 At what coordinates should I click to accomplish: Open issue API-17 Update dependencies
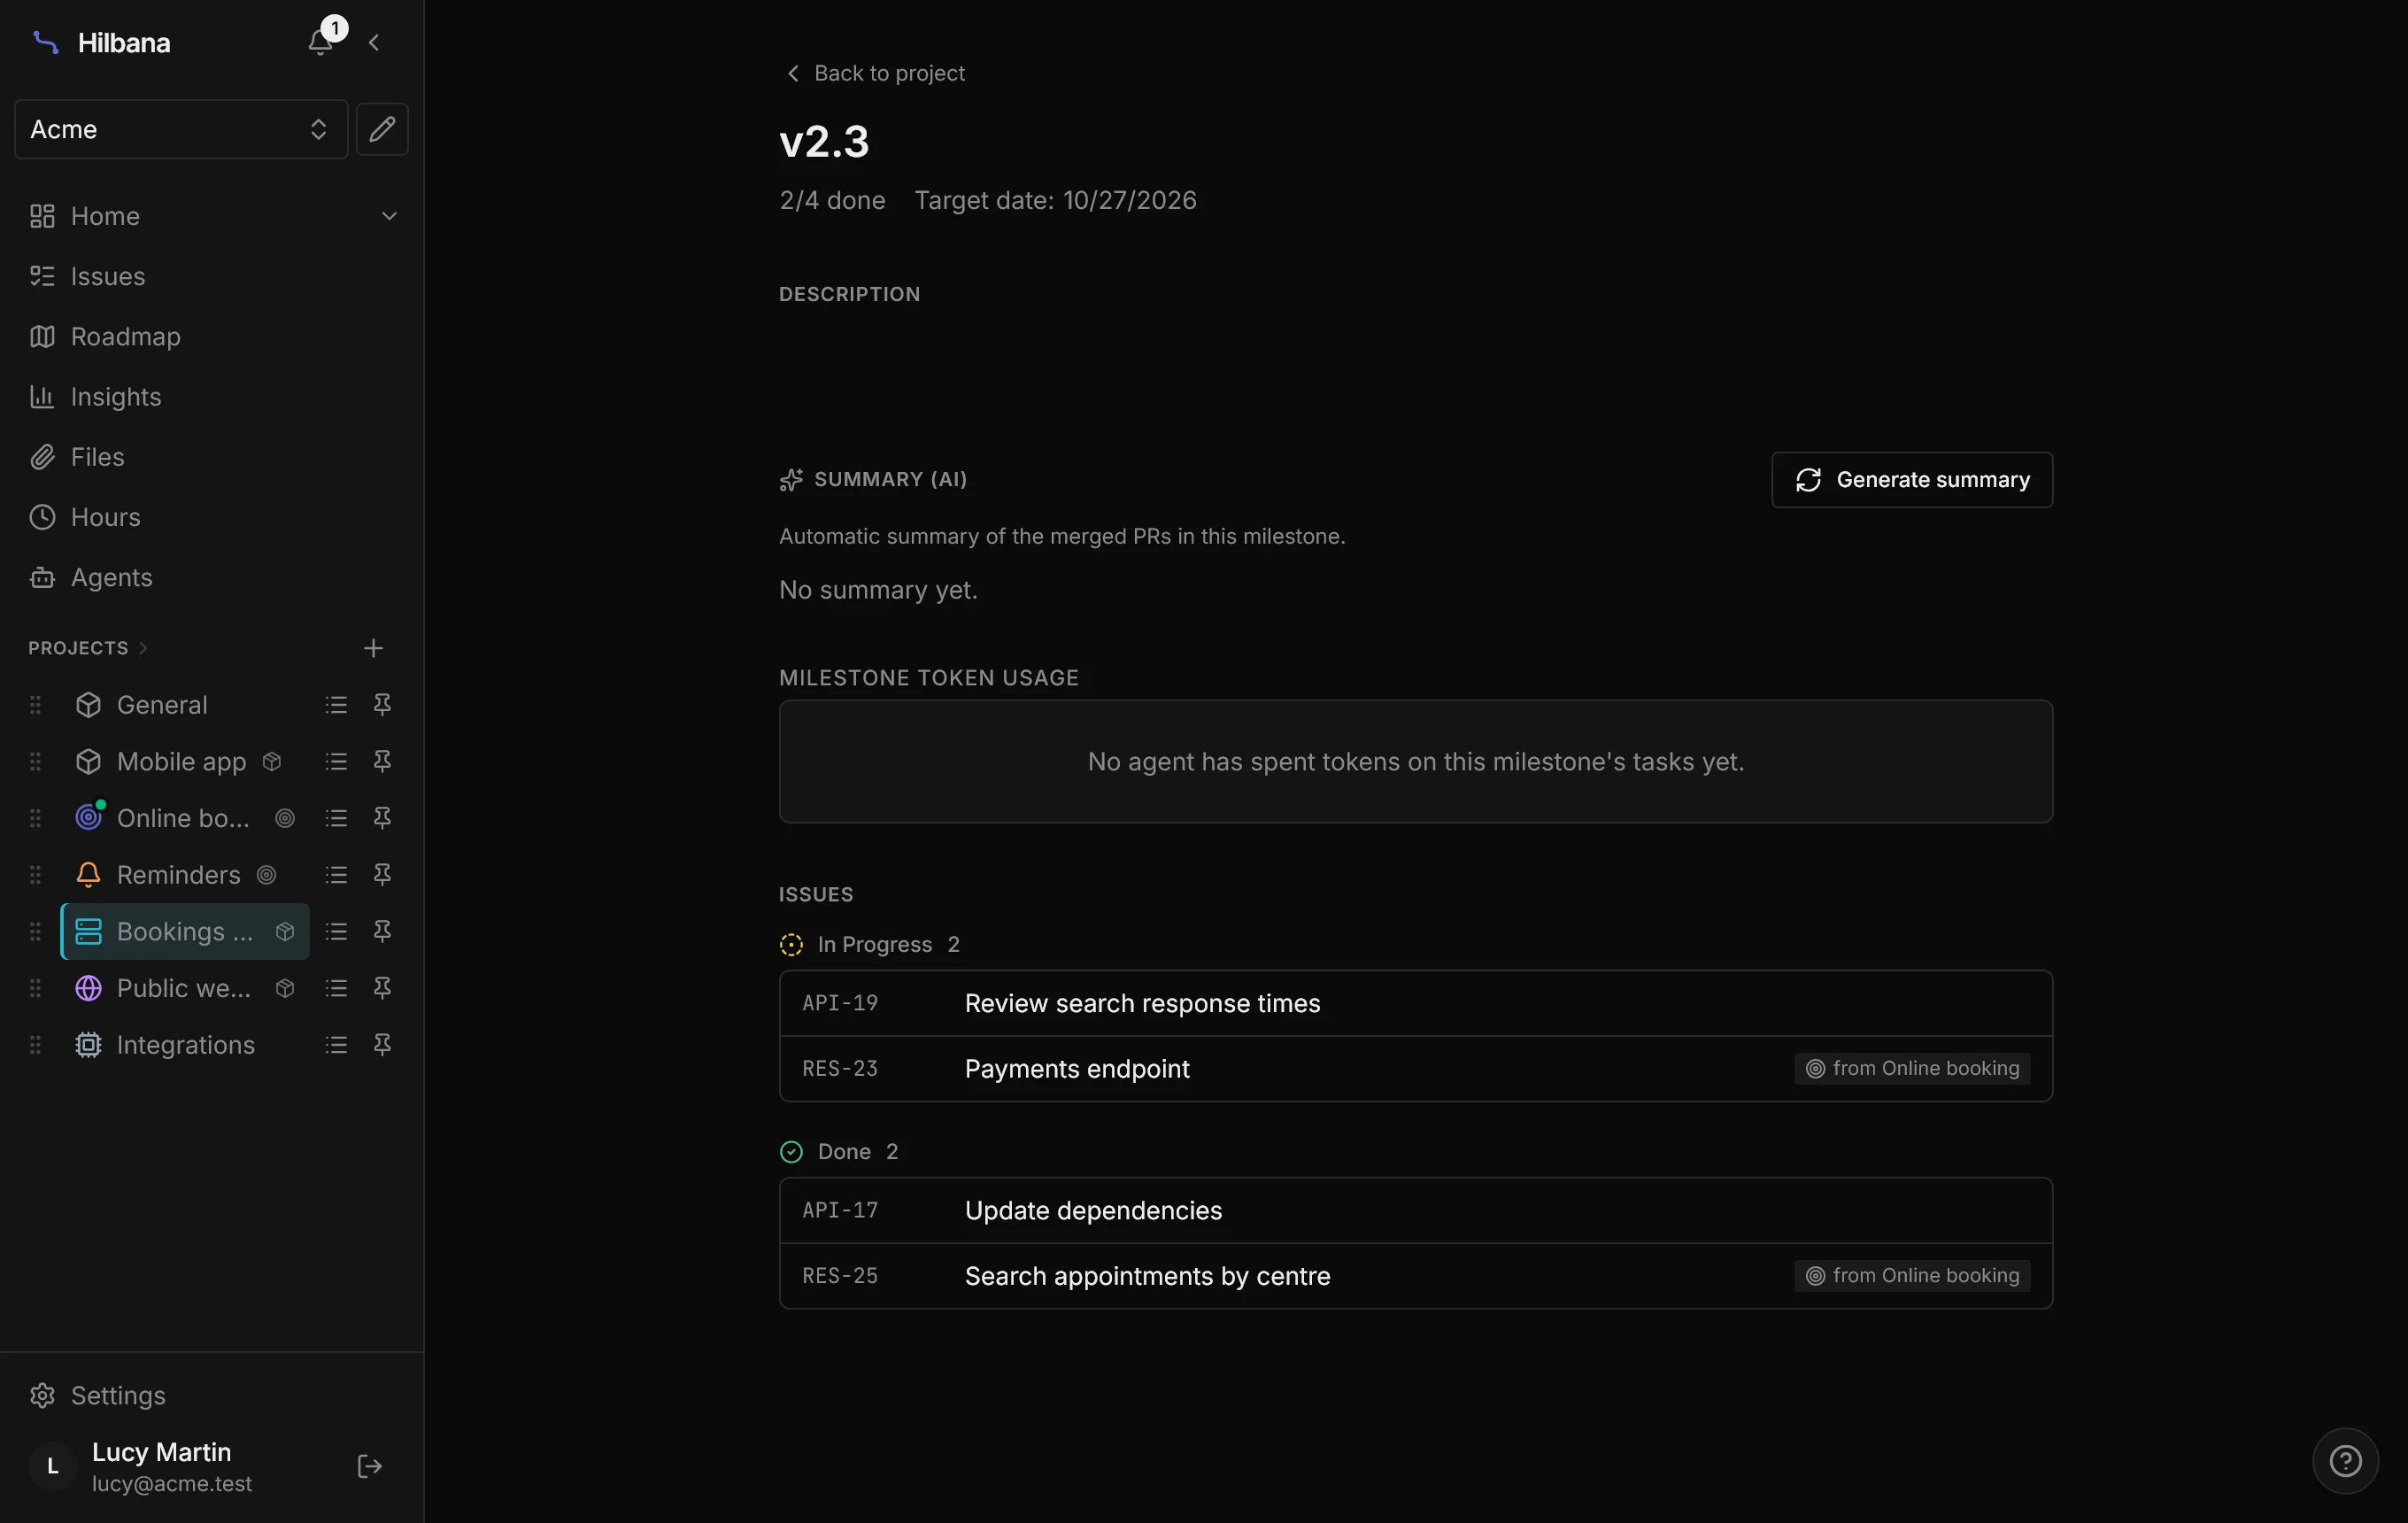(x=1416, y=1211)
